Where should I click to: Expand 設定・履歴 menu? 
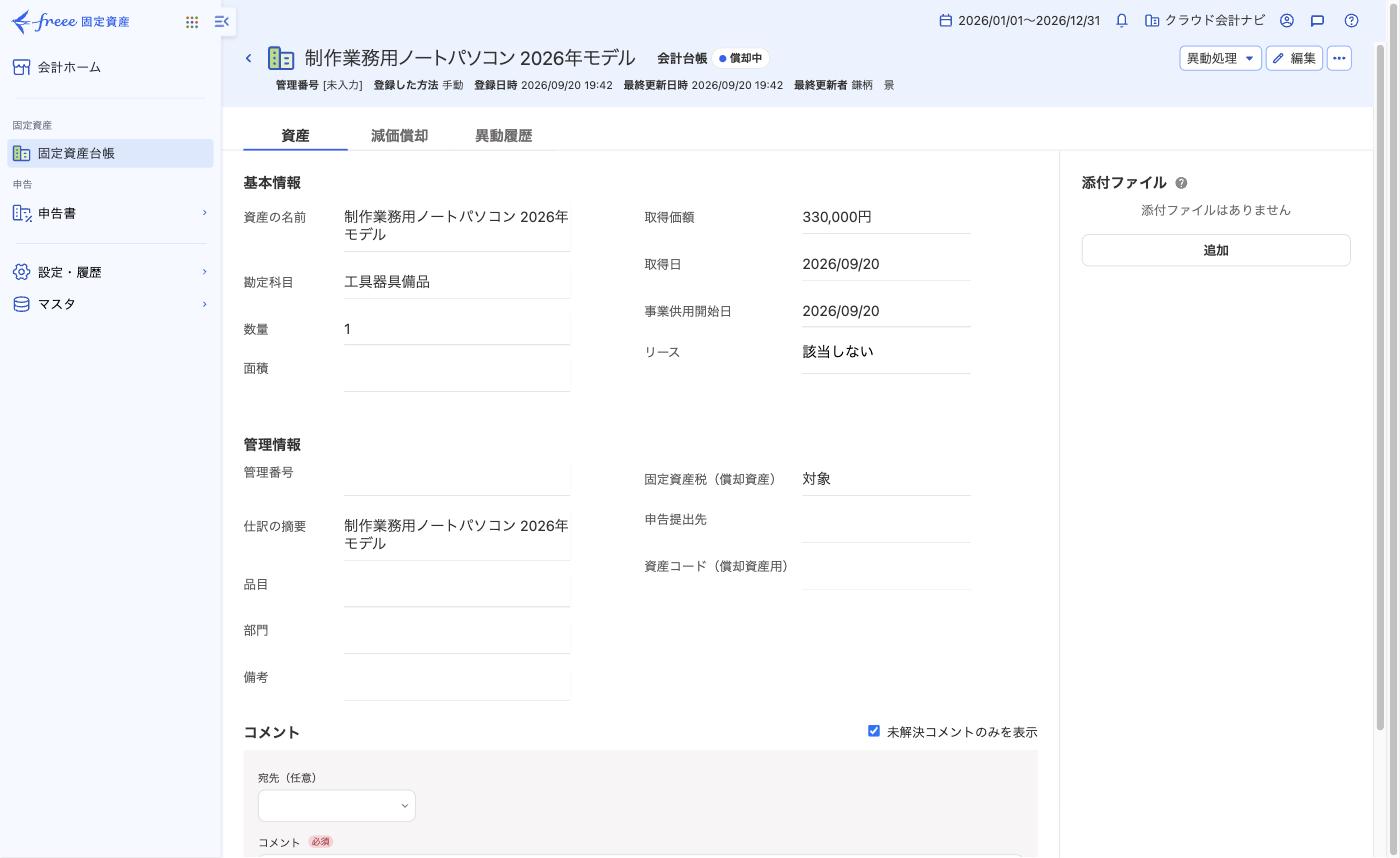[x=110, y=272]
